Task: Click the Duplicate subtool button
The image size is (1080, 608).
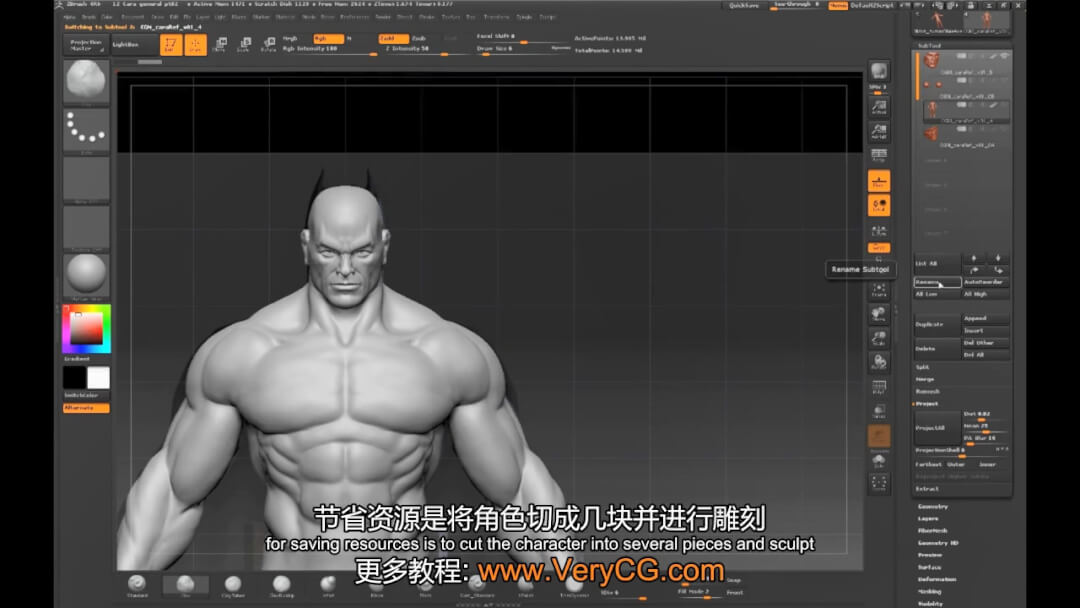Action: (x=937, y=324)
